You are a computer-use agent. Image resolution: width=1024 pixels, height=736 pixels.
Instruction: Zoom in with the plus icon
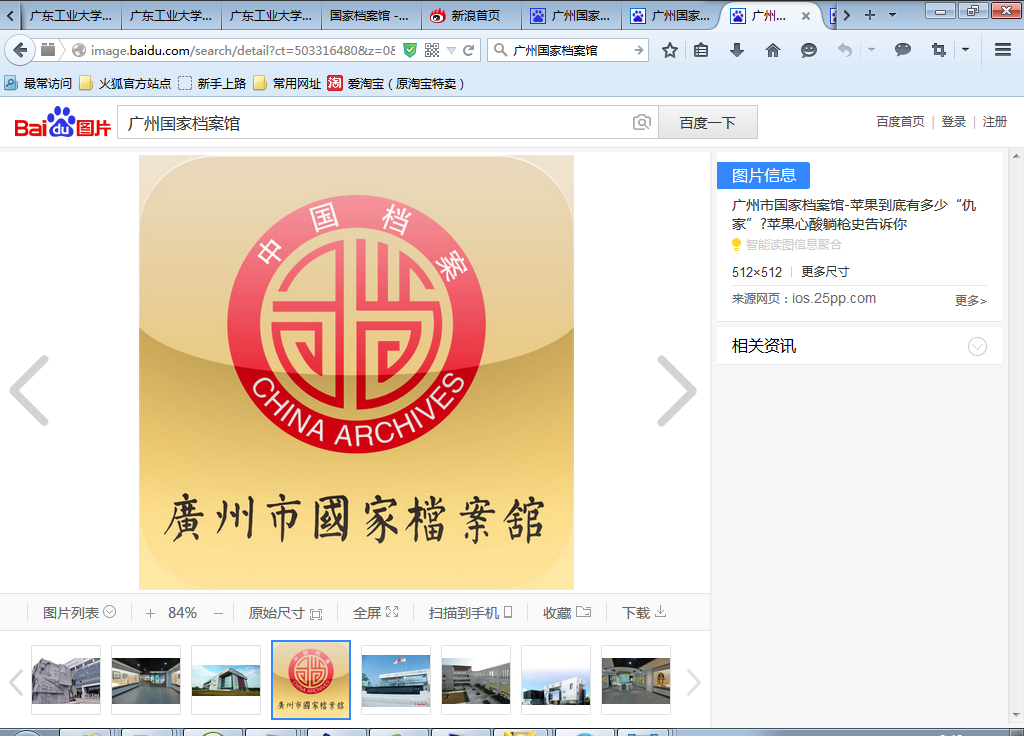pos(150,613)
